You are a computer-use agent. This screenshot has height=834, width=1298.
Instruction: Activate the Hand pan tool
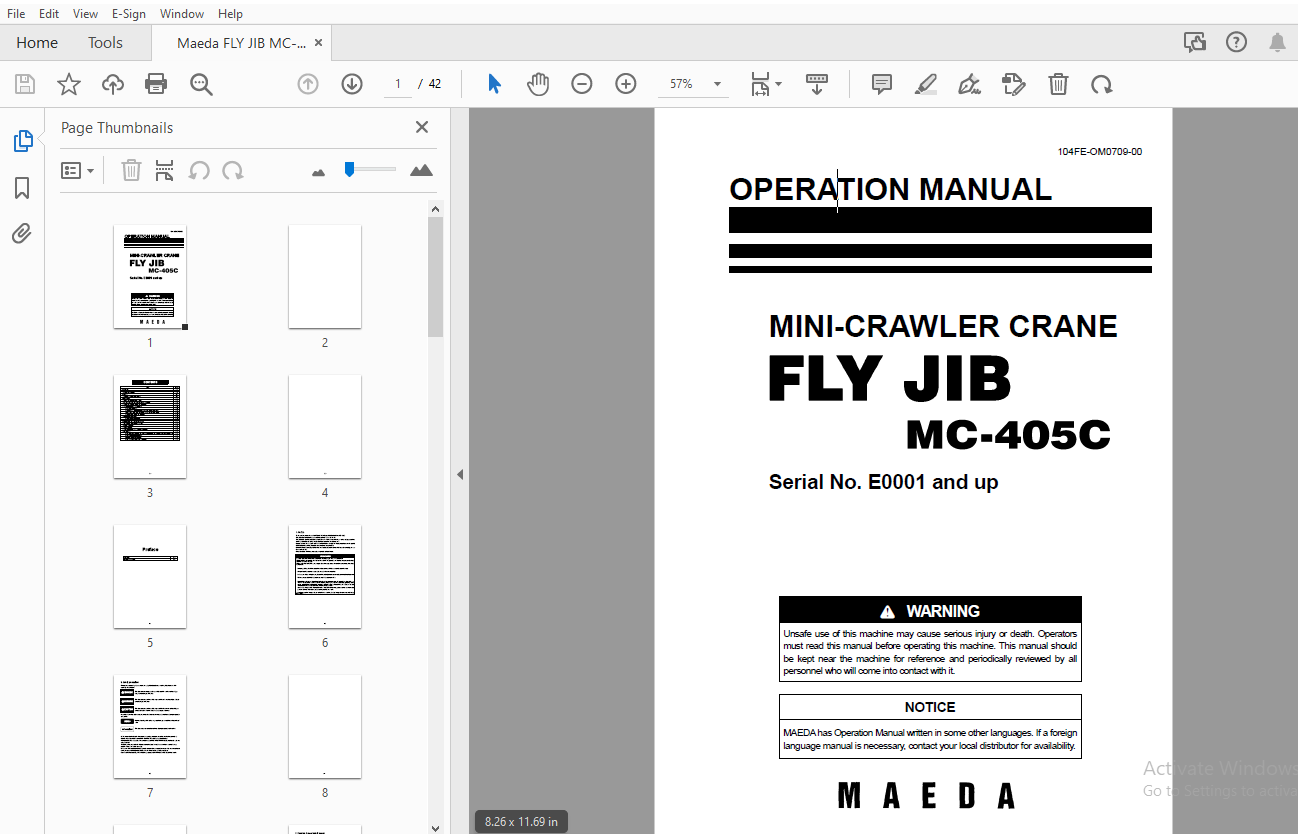click(538, 84)
